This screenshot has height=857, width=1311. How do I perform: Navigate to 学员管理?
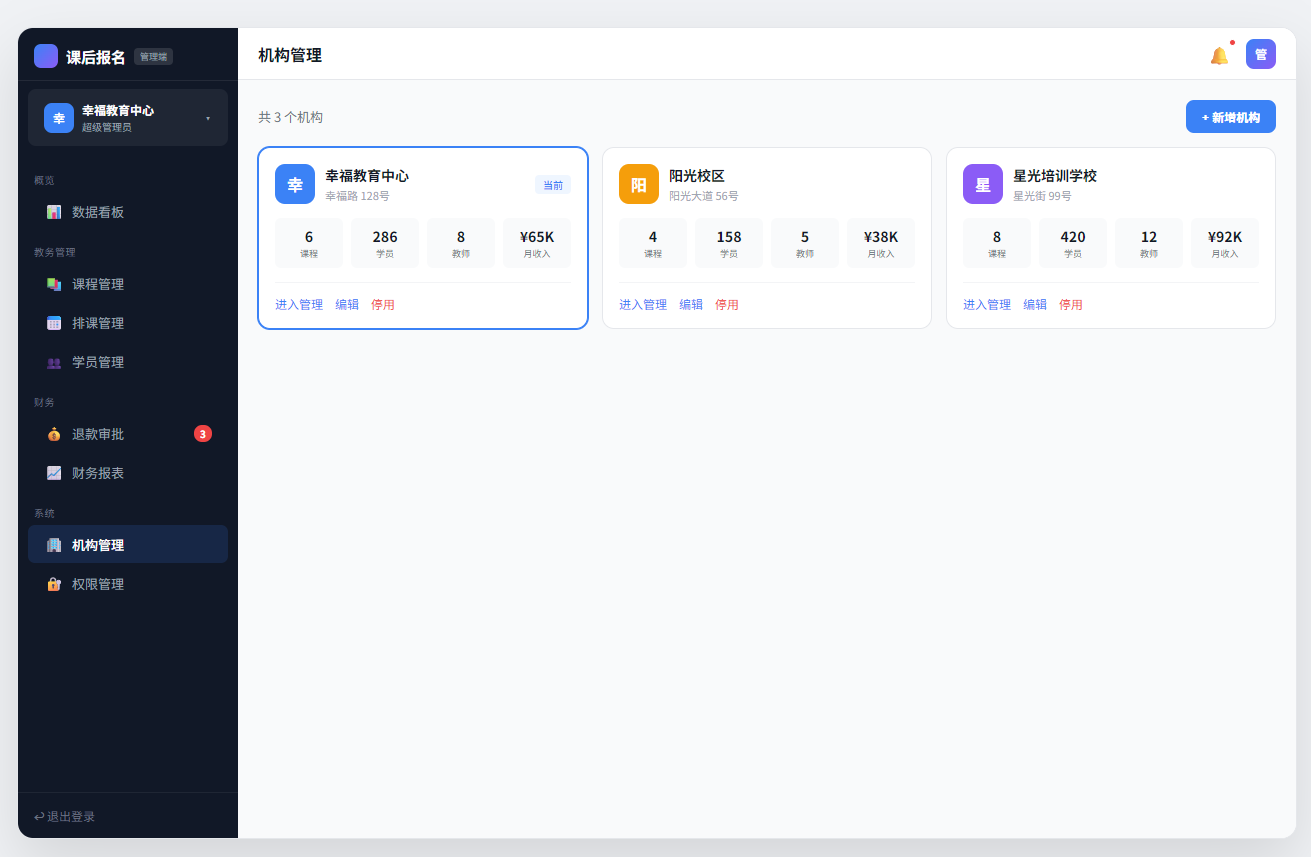click(128, 362)
